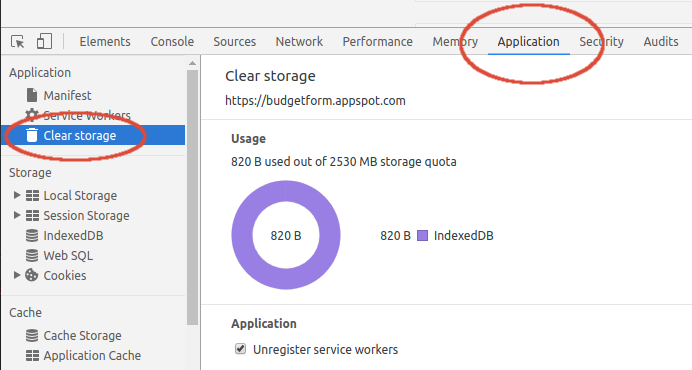Select the Web SQL database icon
Viewport: 692px width, 370px height.
coord(32,255)
